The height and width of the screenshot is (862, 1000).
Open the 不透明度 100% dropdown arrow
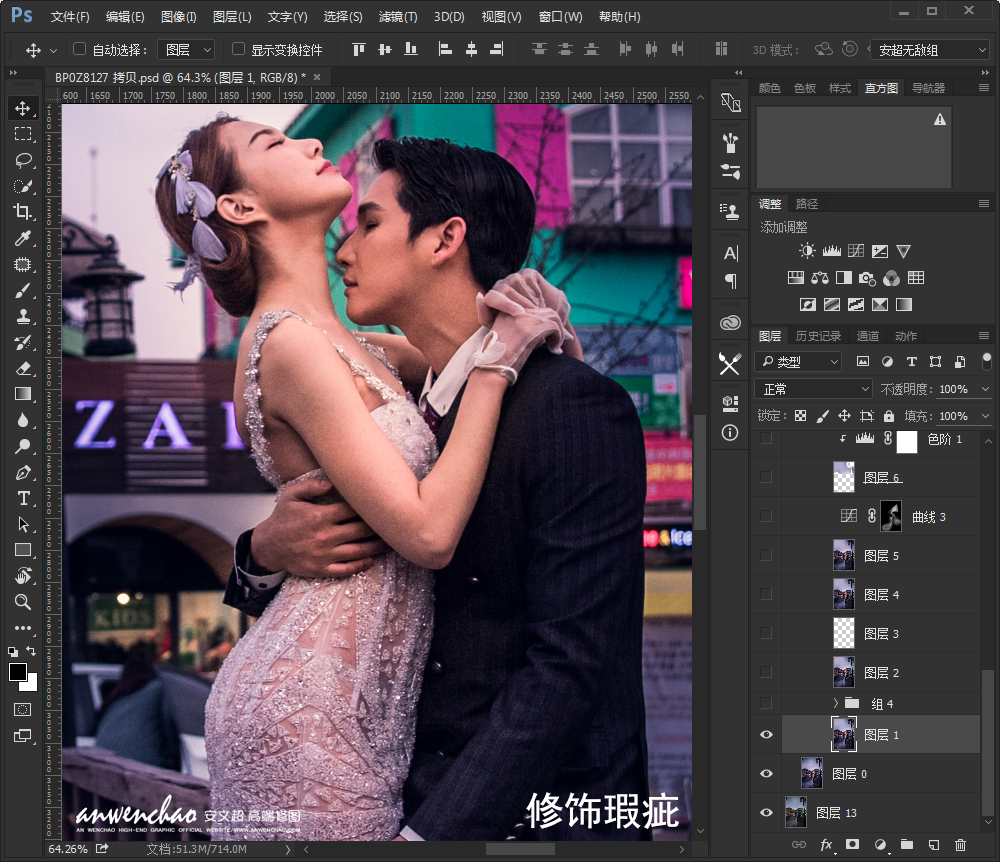(x=985, y=389)
